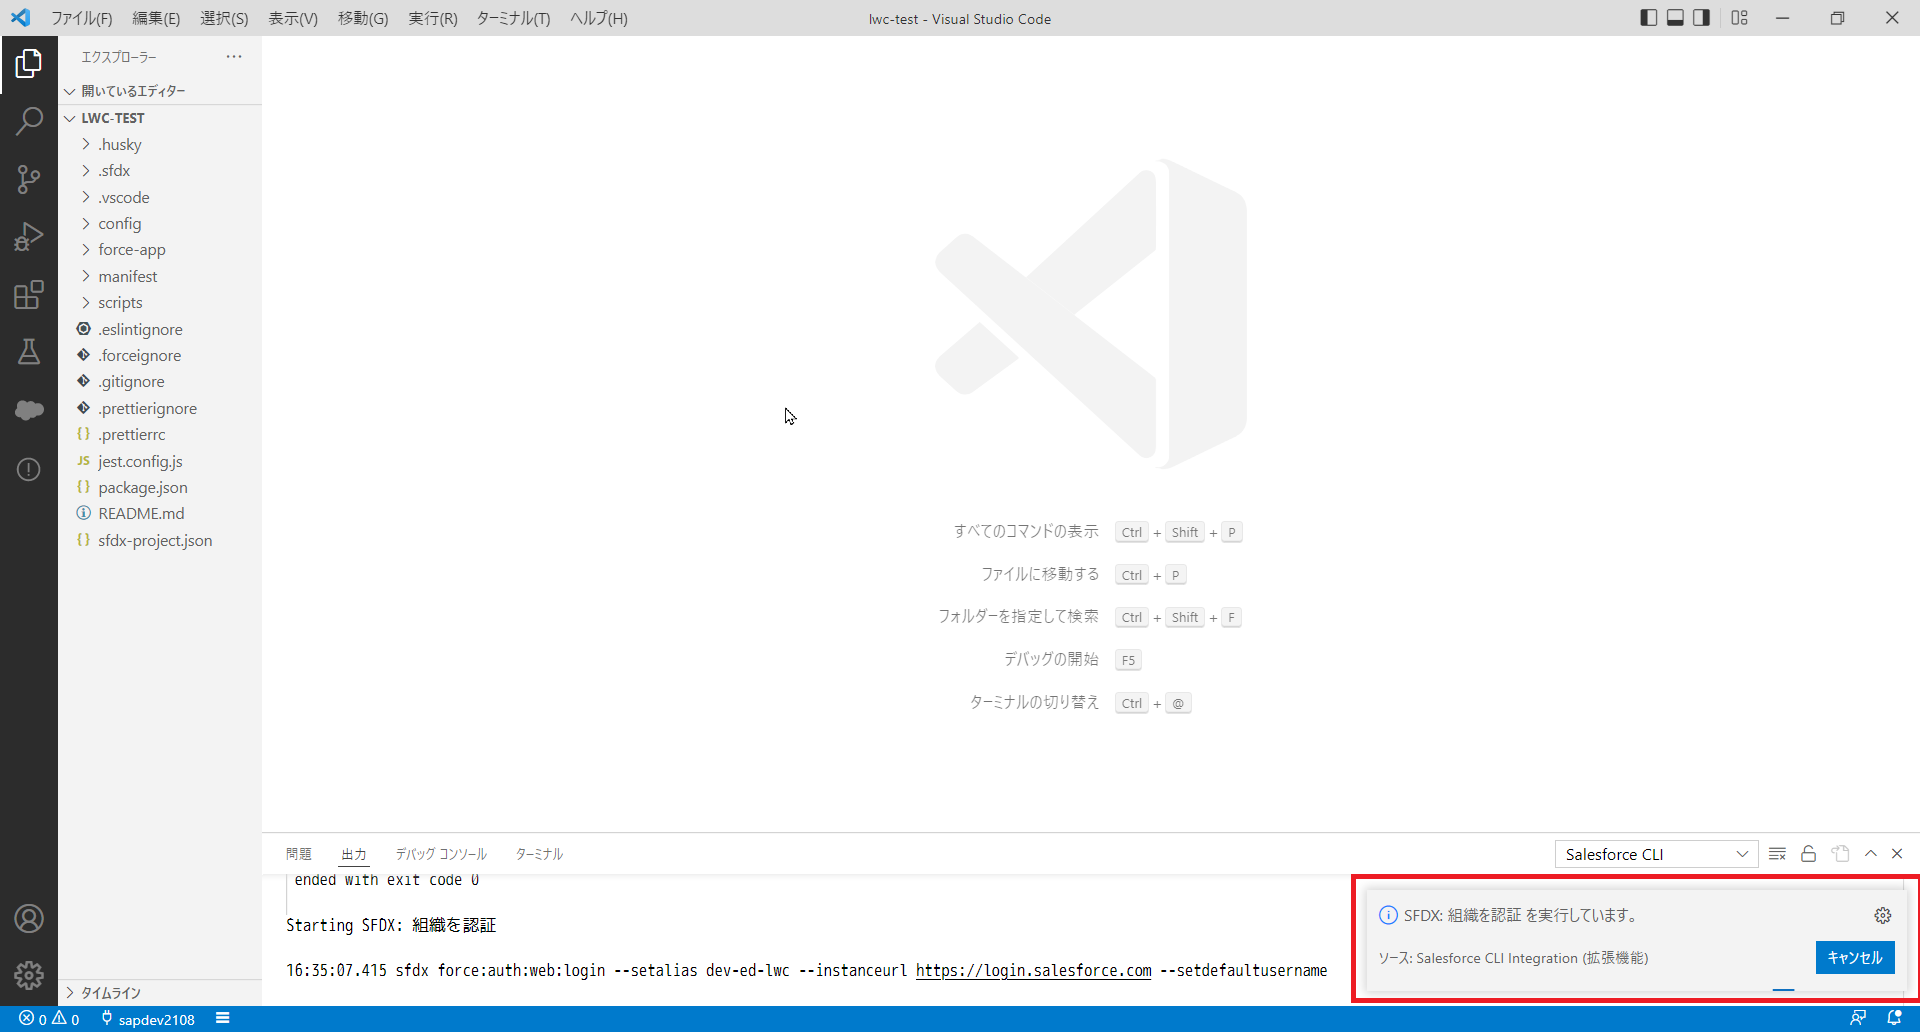This screenshot has width=1920, height=1032.
Task: Open the Search view in activity bar
Action: (29, 121)
